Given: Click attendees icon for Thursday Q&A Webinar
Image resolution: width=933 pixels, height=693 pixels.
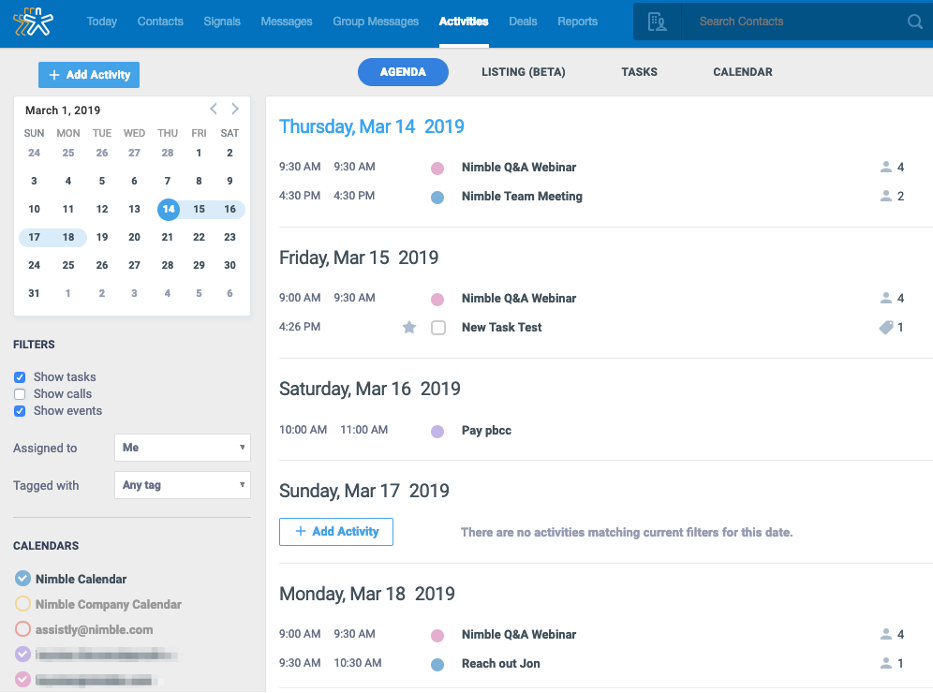Looking at the screenshot, I should click(x=886, y=167).
